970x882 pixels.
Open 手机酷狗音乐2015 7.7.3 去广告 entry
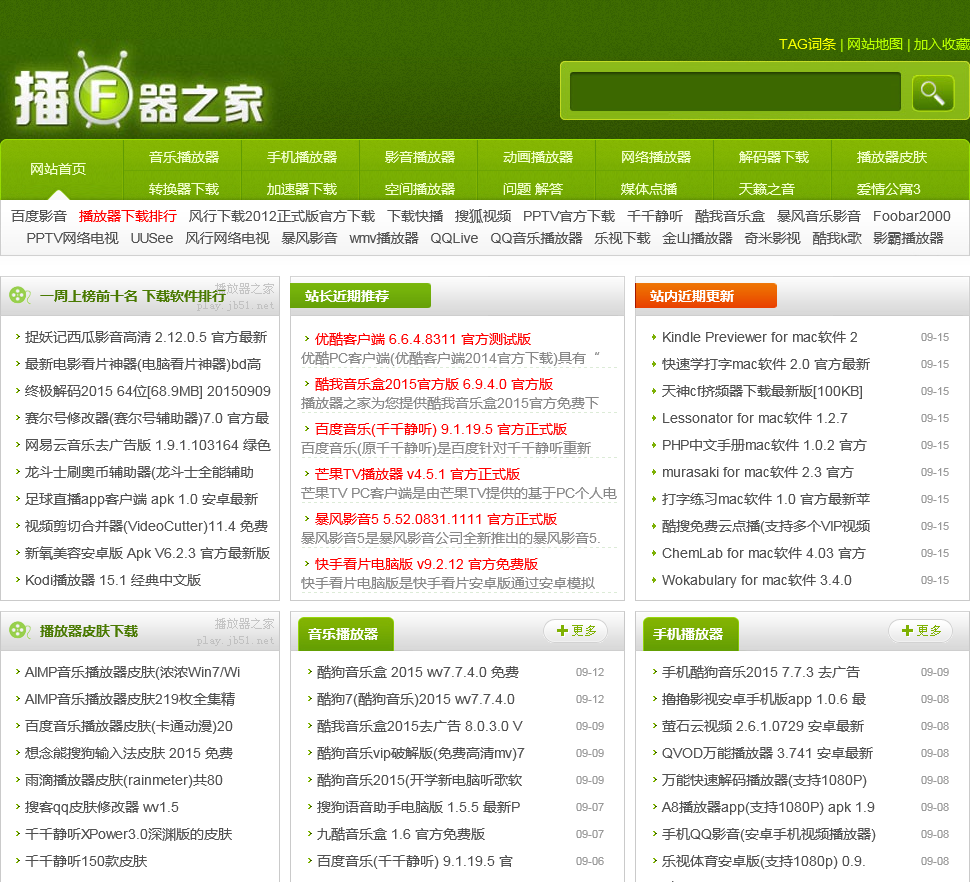pyautogui.click(x=761, y=672)
